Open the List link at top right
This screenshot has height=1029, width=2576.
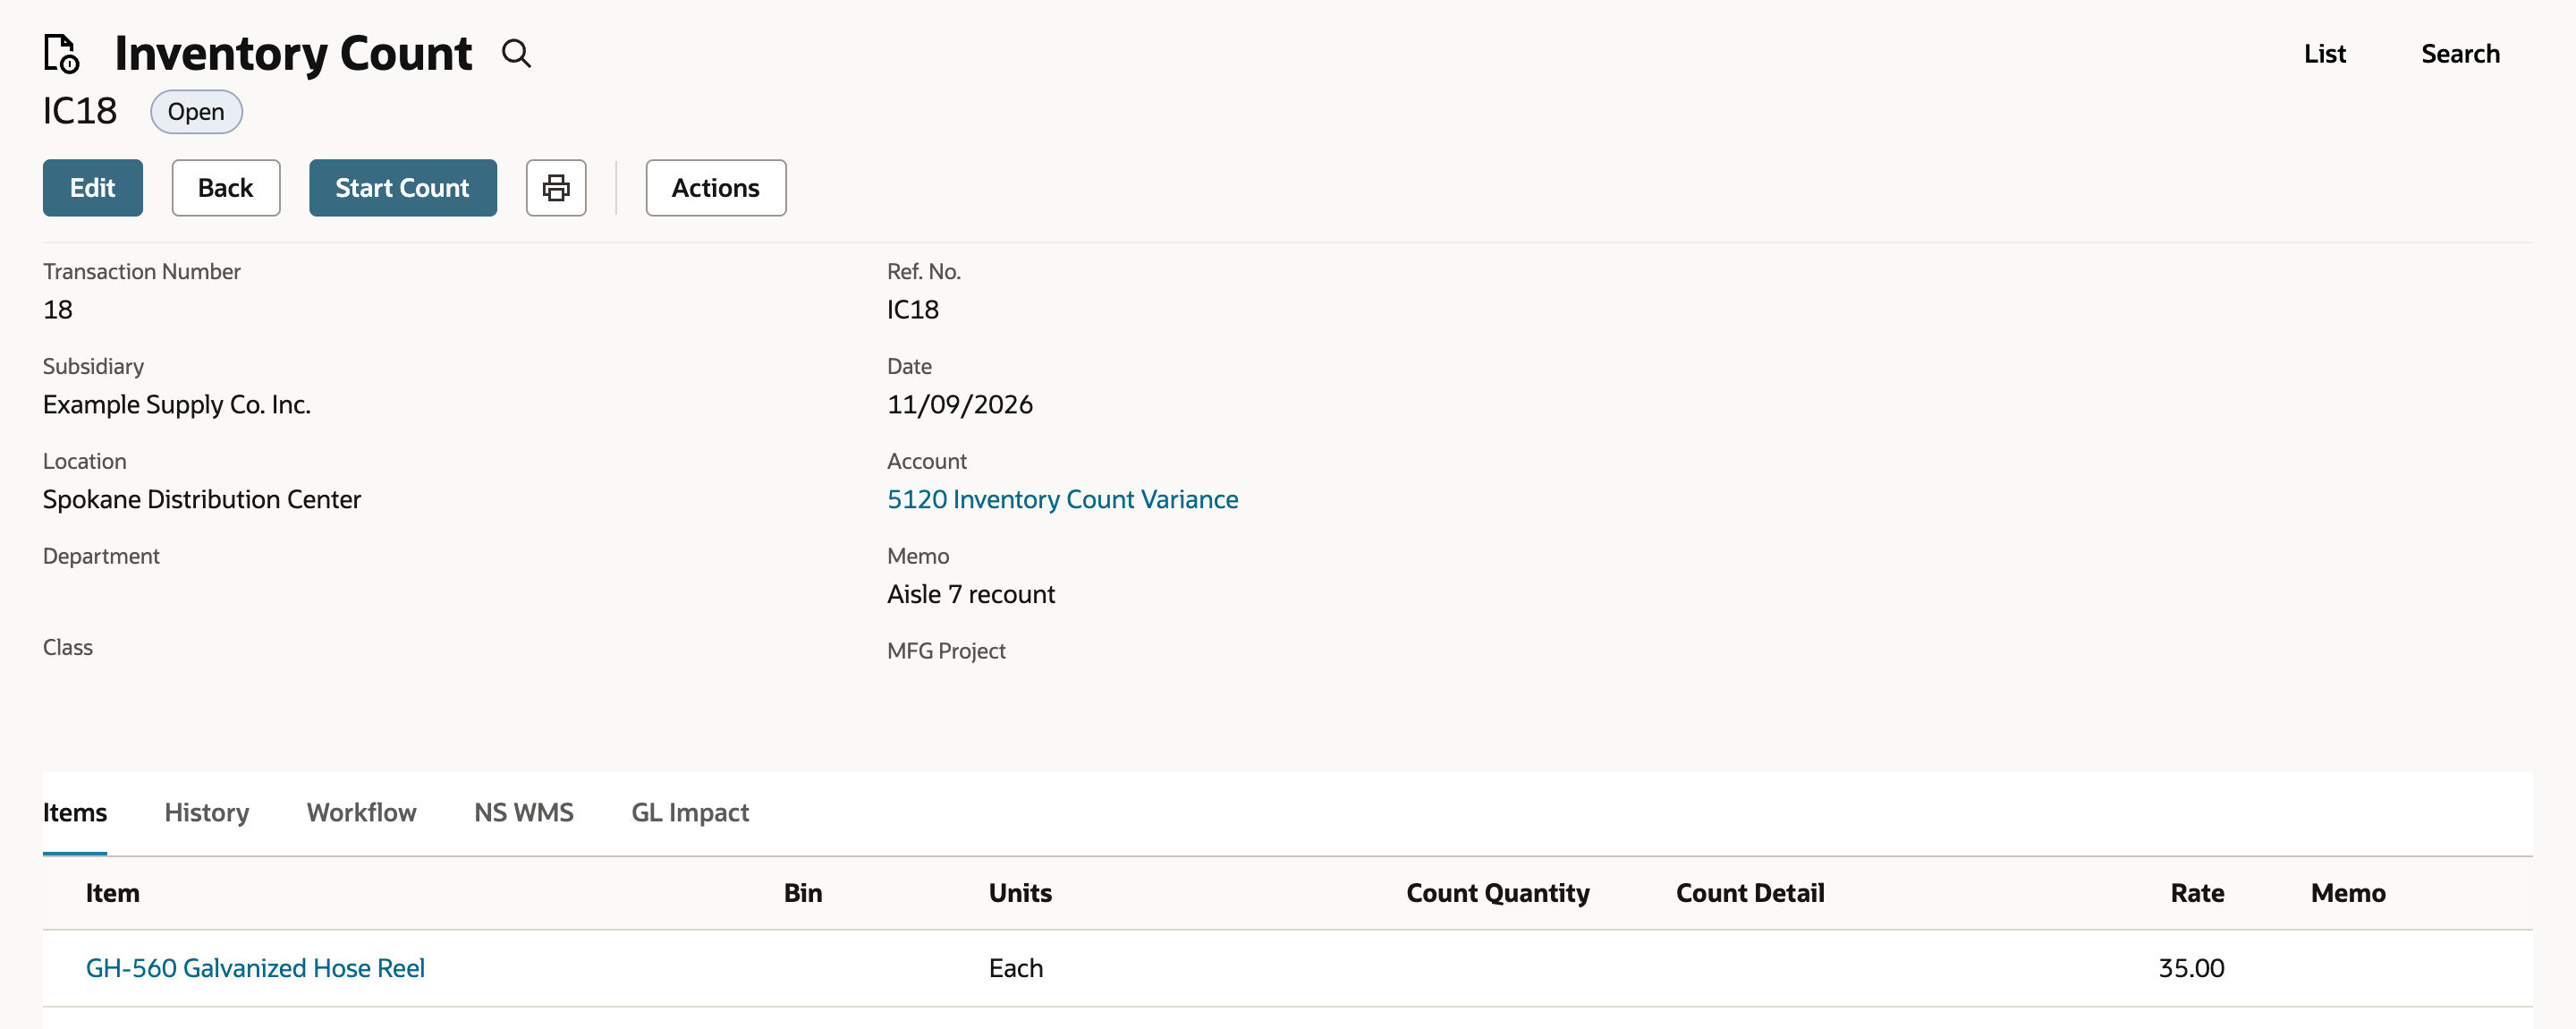click(2324, 54)
